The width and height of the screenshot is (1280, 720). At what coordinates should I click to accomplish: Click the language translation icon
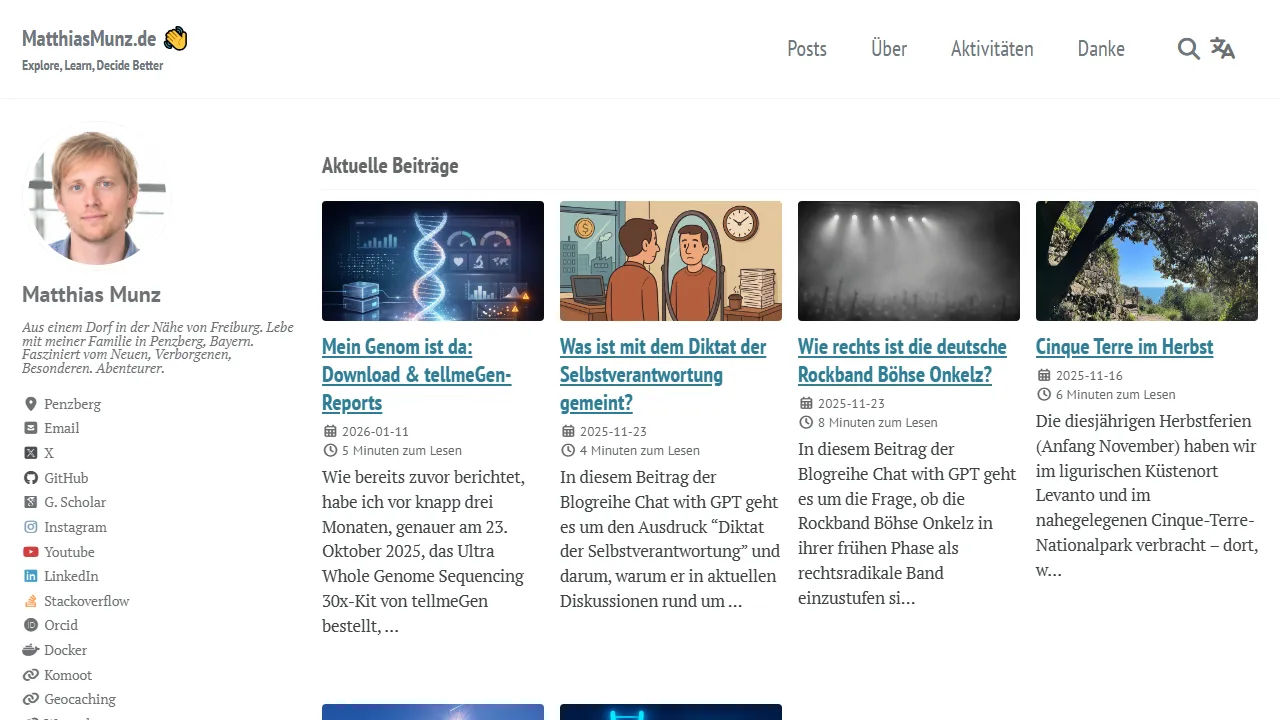pos(1222,48)
